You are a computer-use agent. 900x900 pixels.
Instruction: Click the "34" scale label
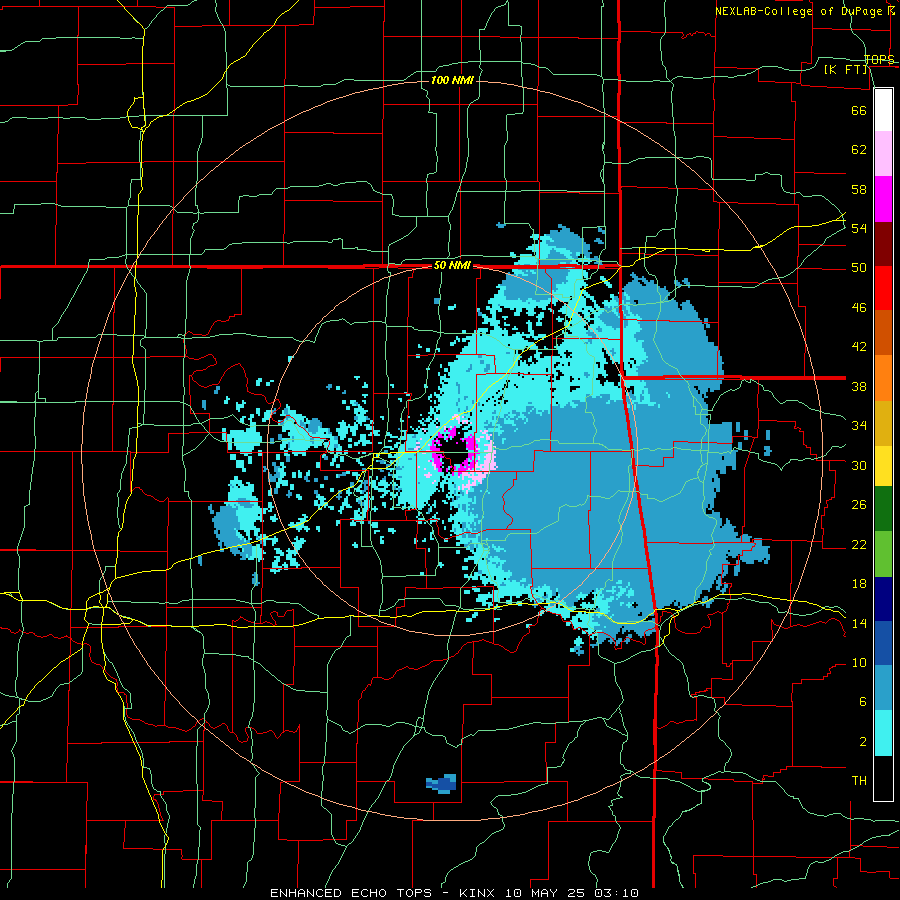coord(859,426)
